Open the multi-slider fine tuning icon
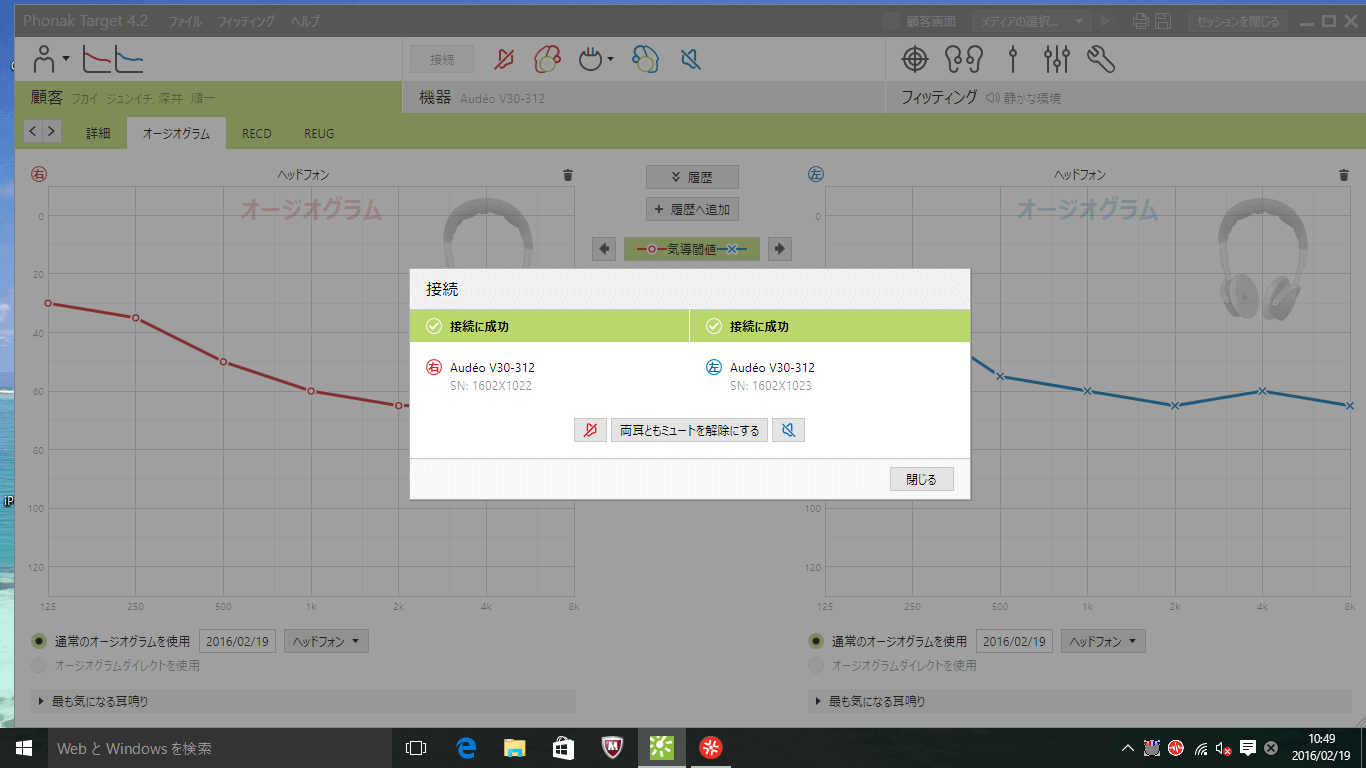This screenshot has height=768, width=1366. pos(1057,60)
